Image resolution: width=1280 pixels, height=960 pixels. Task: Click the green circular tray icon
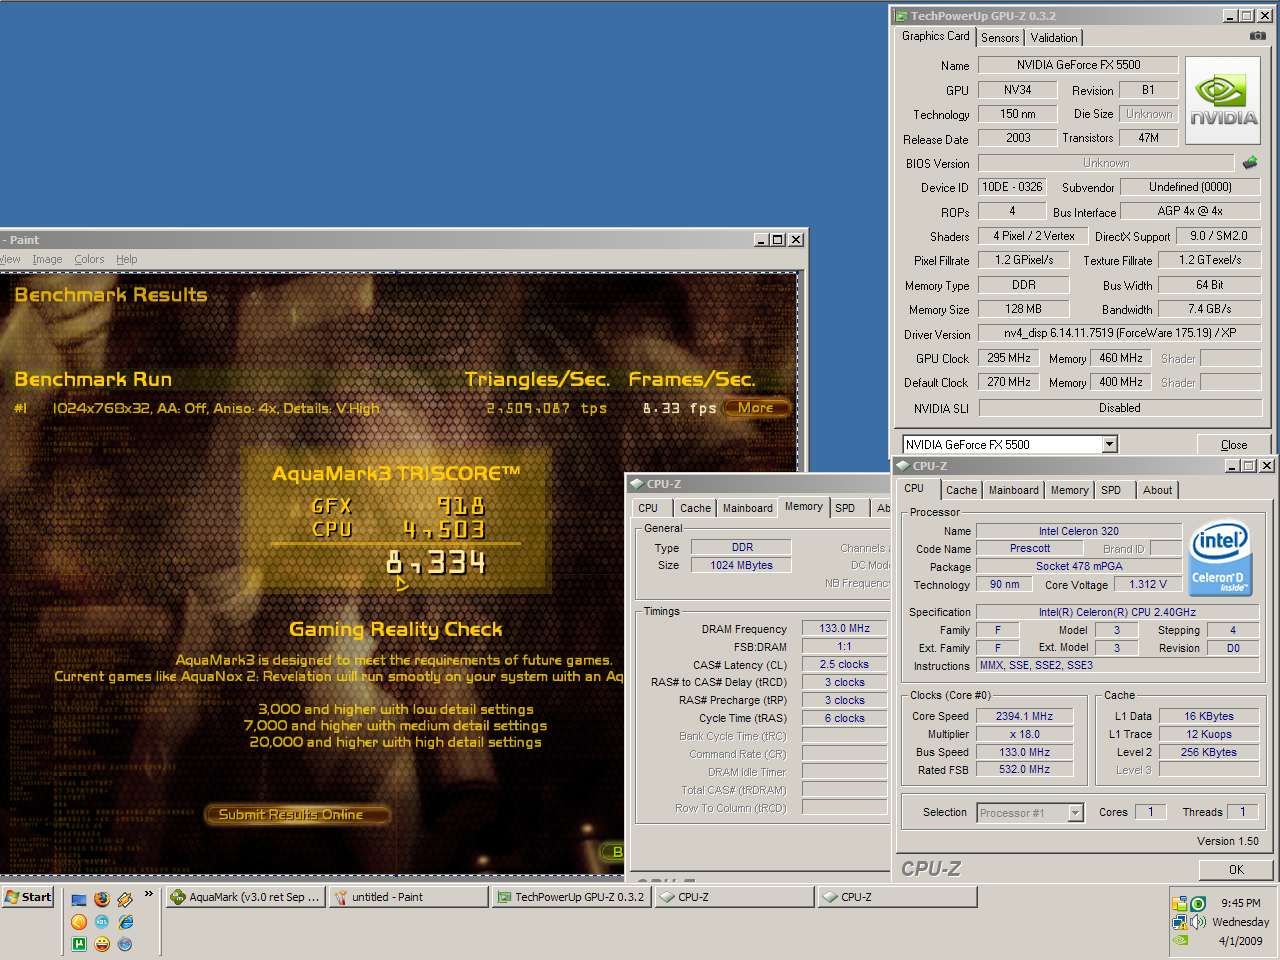point(1198,903)
